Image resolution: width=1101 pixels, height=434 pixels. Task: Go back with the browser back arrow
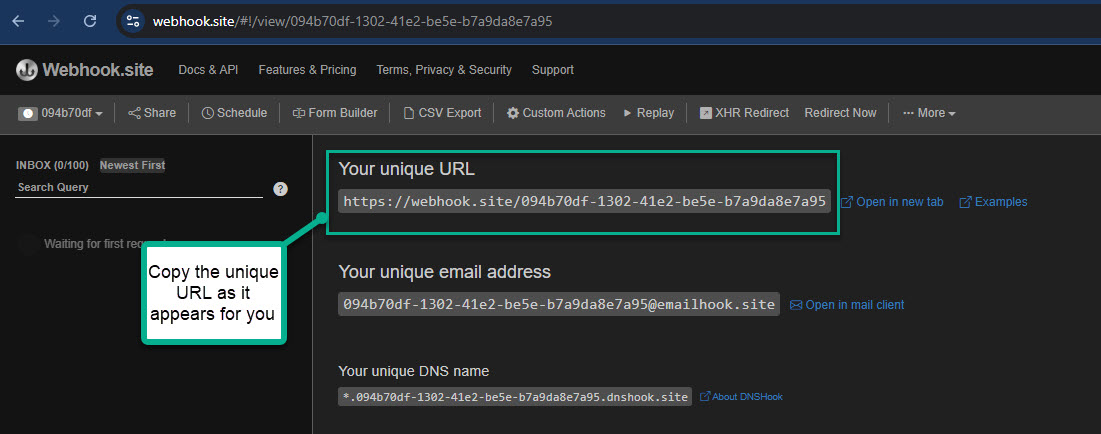click(x=18, y=21)
